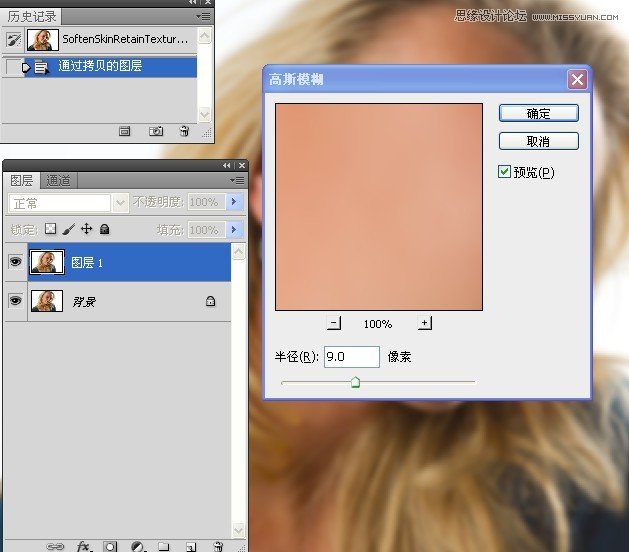Toggle the 预览(P) preview checkbox
629x552 pixels.
504,172
